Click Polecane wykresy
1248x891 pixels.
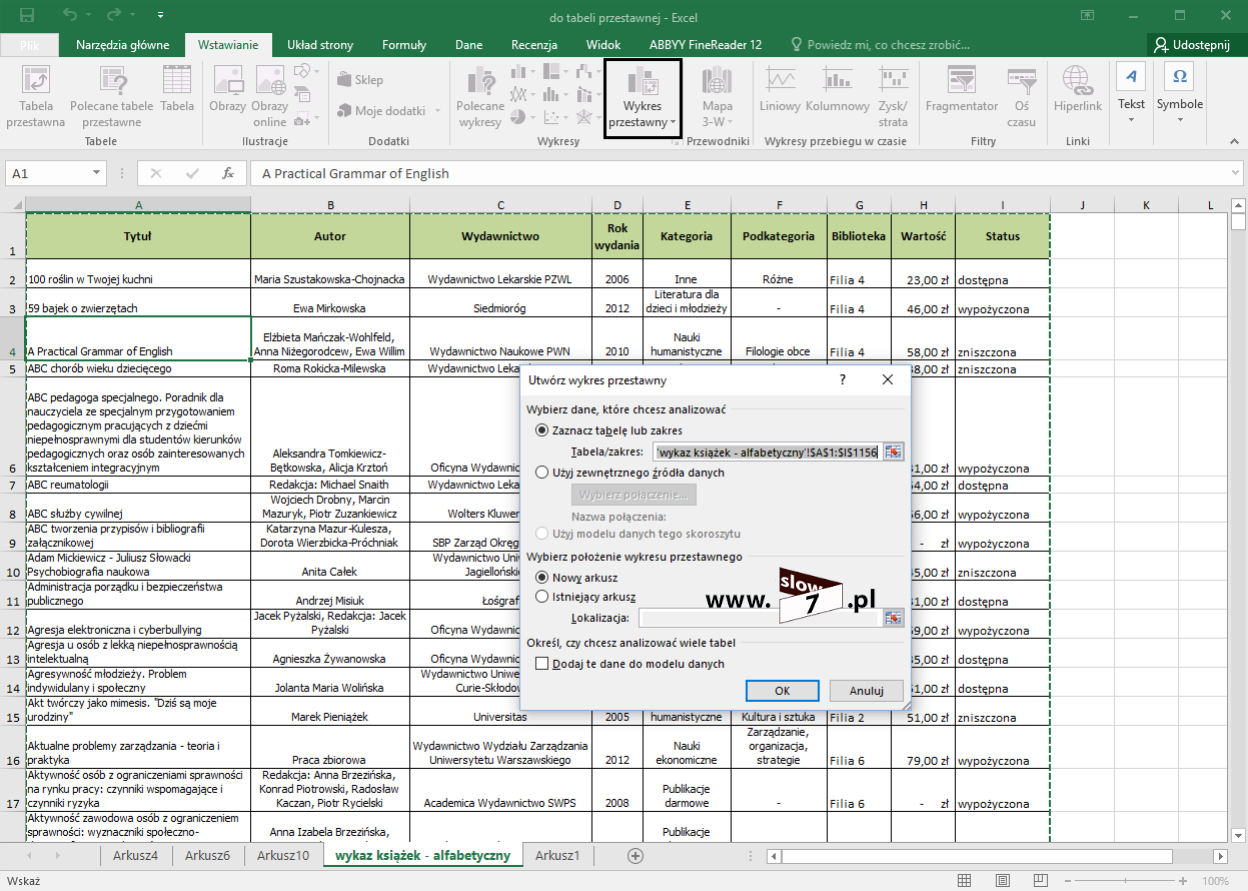pyautogui.click(x=480, y=97)
